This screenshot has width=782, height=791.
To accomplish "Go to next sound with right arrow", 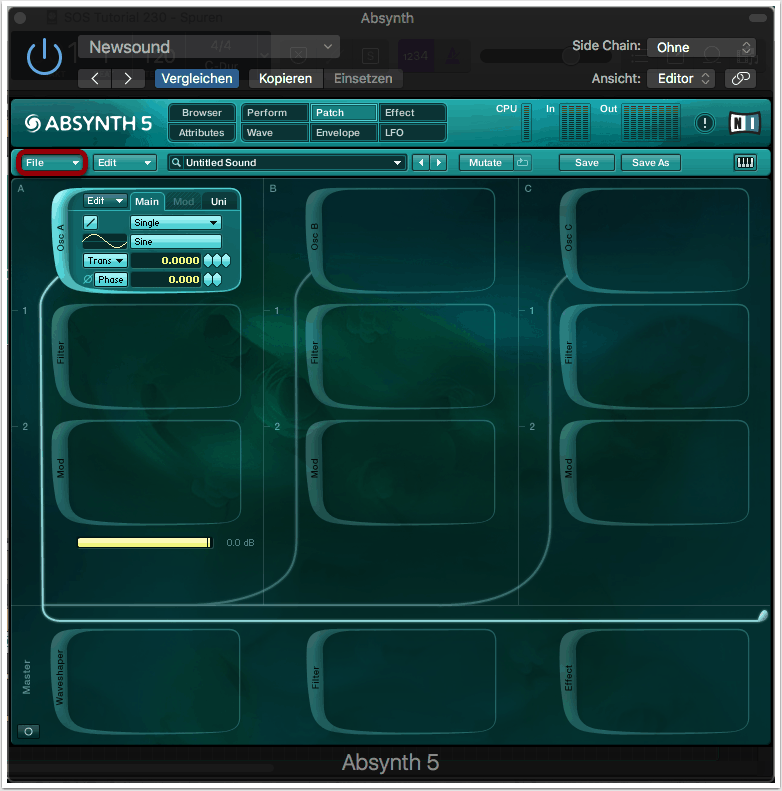I will click(438, 163).
